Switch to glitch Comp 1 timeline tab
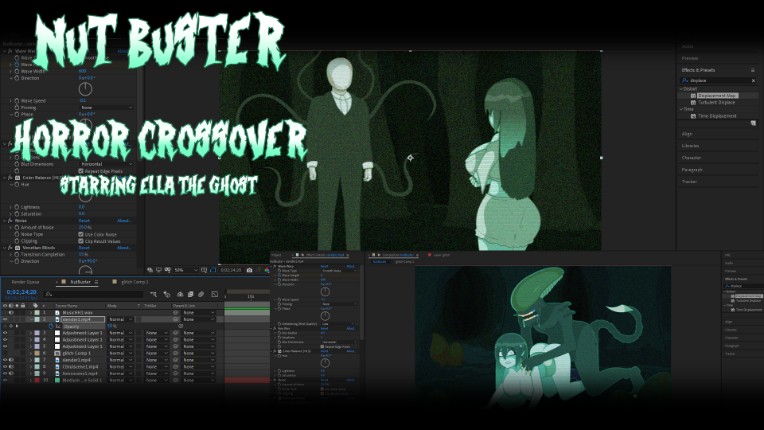This screenshot has height=430, width=764. [x=134, y=282]
